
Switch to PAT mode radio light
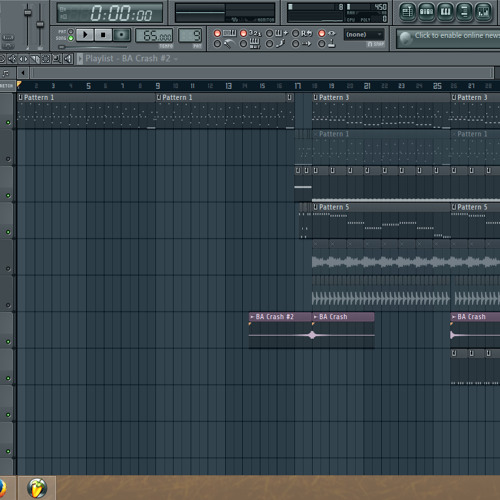[71, 31]
